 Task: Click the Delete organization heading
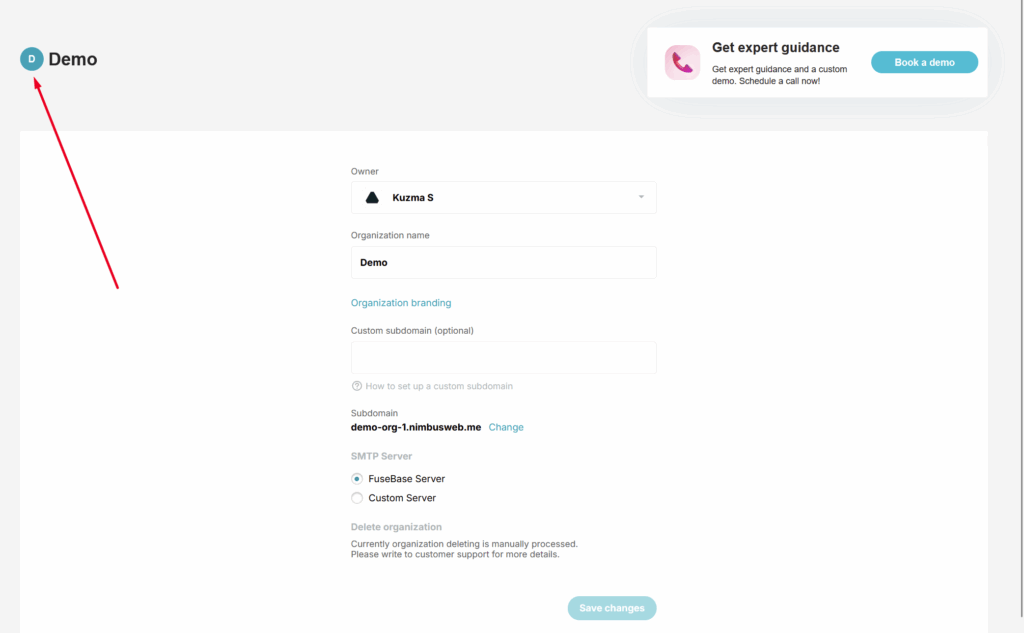pos(396,527)
